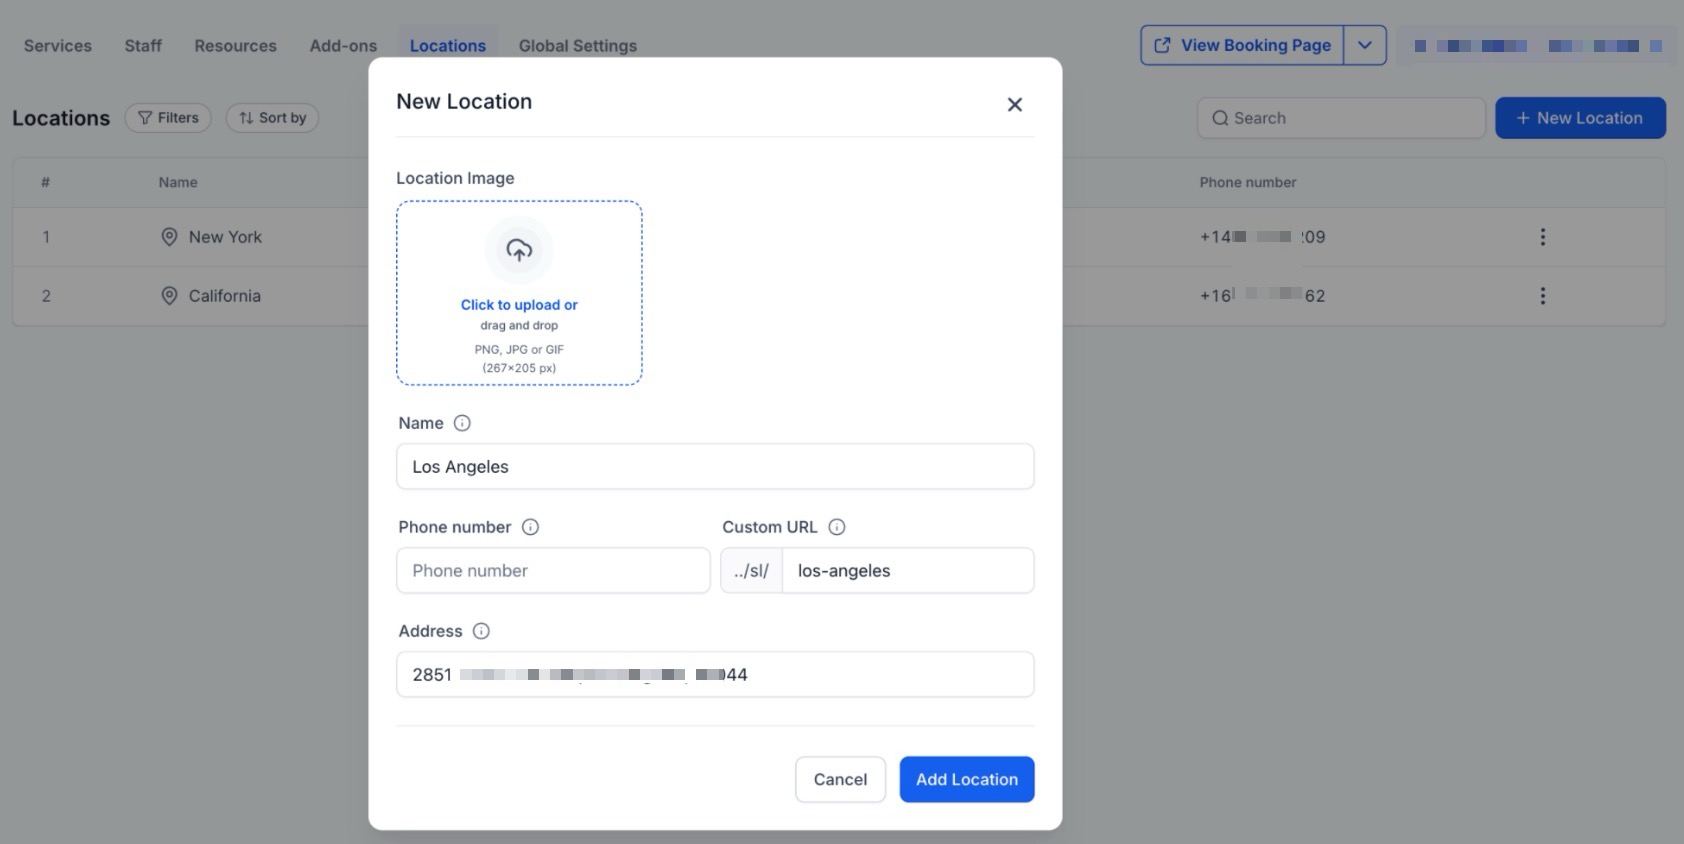Switch to the Services tab
This screenshot has height=844, width=1684.
coord(58,46)
